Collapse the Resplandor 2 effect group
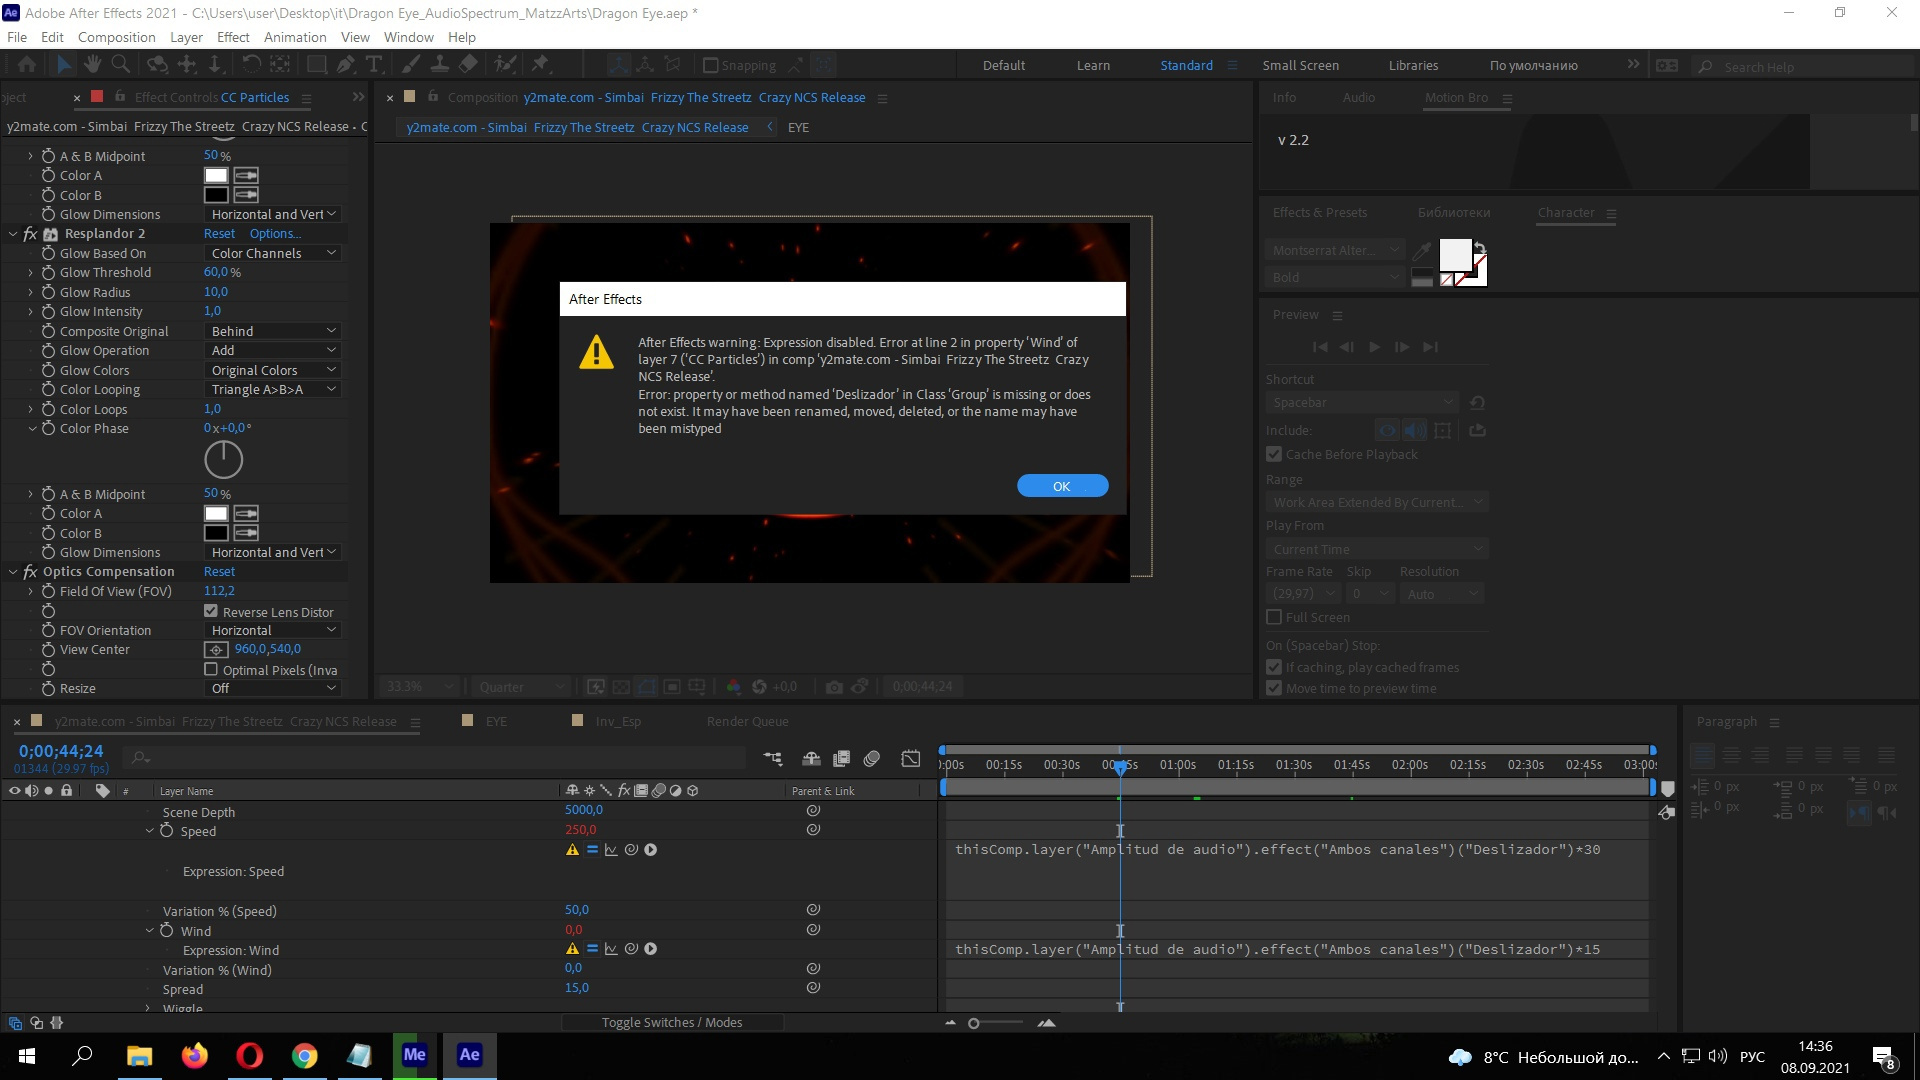 pos(13,234)
